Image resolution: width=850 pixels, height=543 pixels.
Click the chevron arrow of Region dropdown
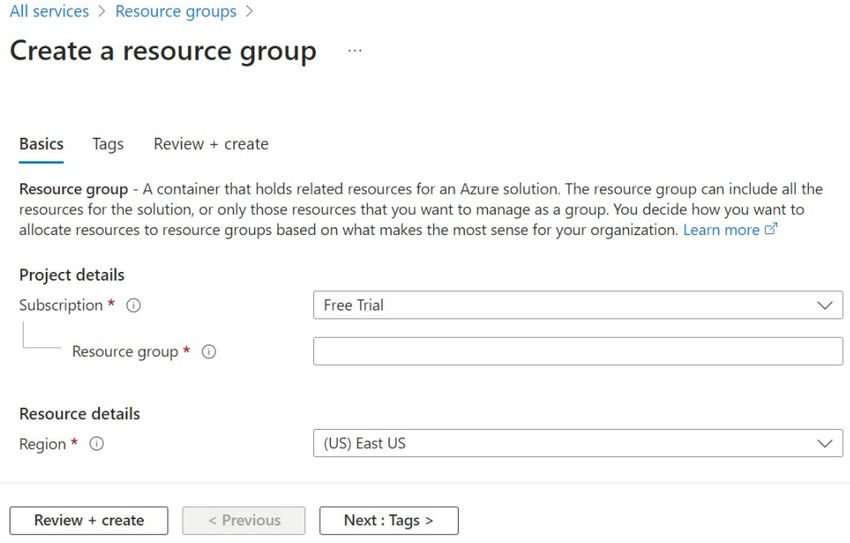click(824, 443)
